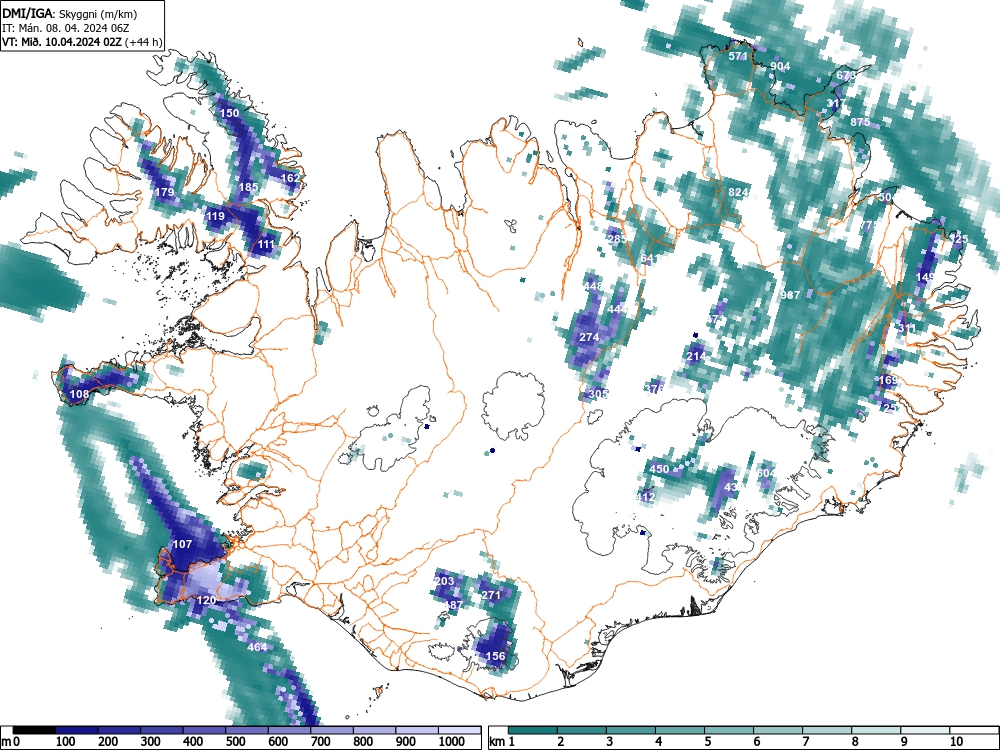Click the '10' label ending the km scale
This screenshot has width=1000, height=750.
pyautogui.click(x=955, y=741)
